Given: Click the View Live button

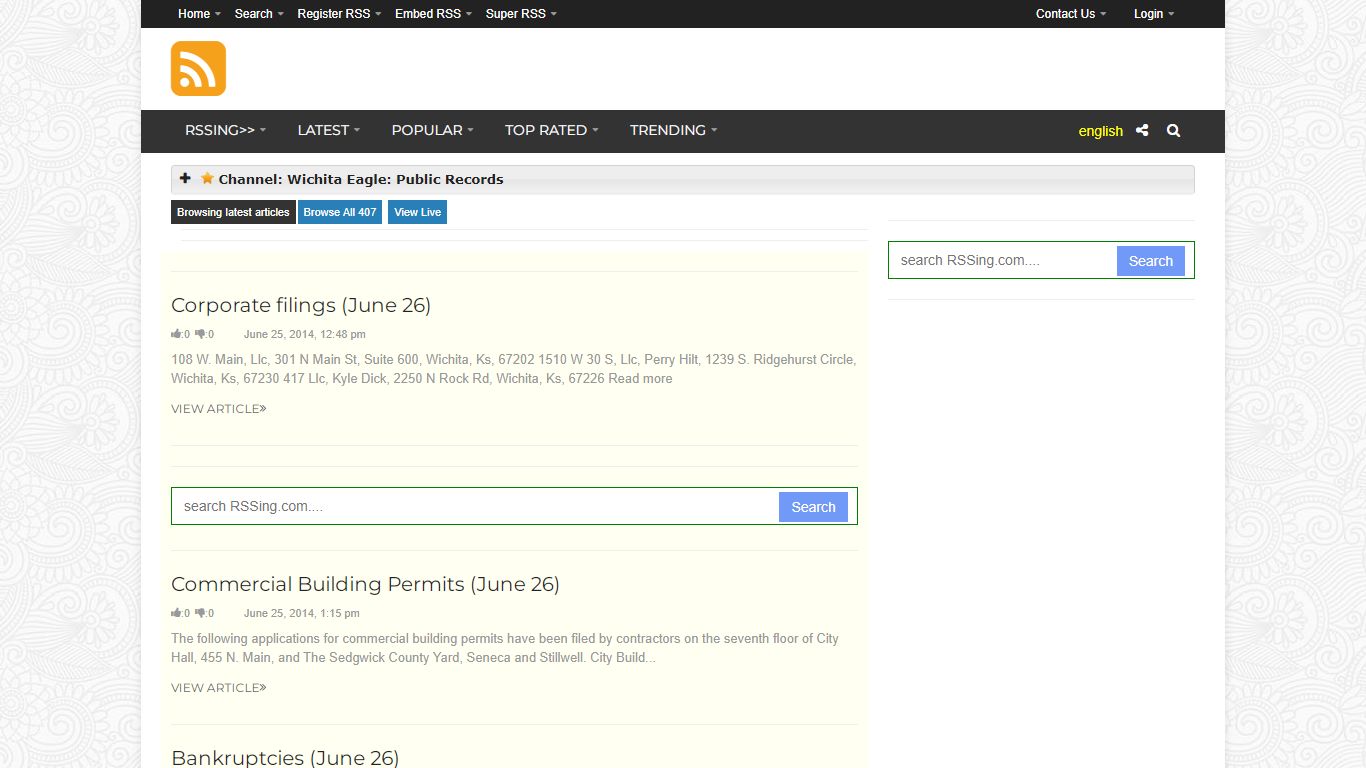Looking at the screenshot, I should coord(417,212).
